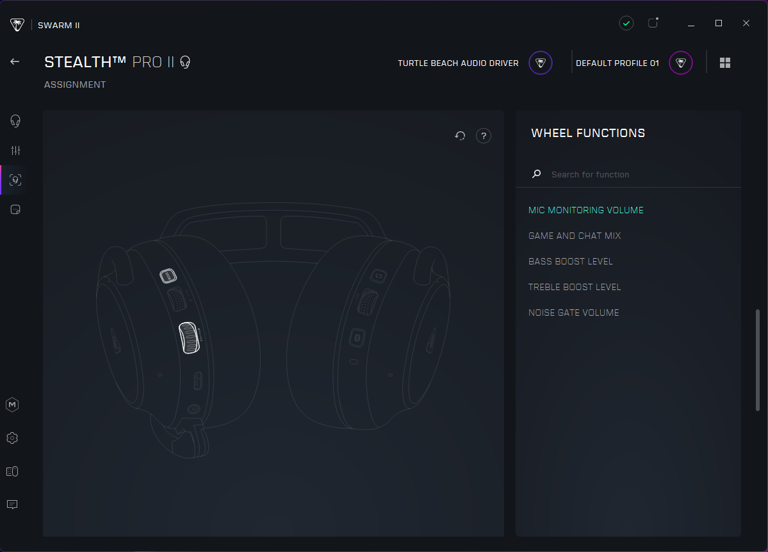Open the settings gear icon
768x552 pixels.
tap(12, 438)
